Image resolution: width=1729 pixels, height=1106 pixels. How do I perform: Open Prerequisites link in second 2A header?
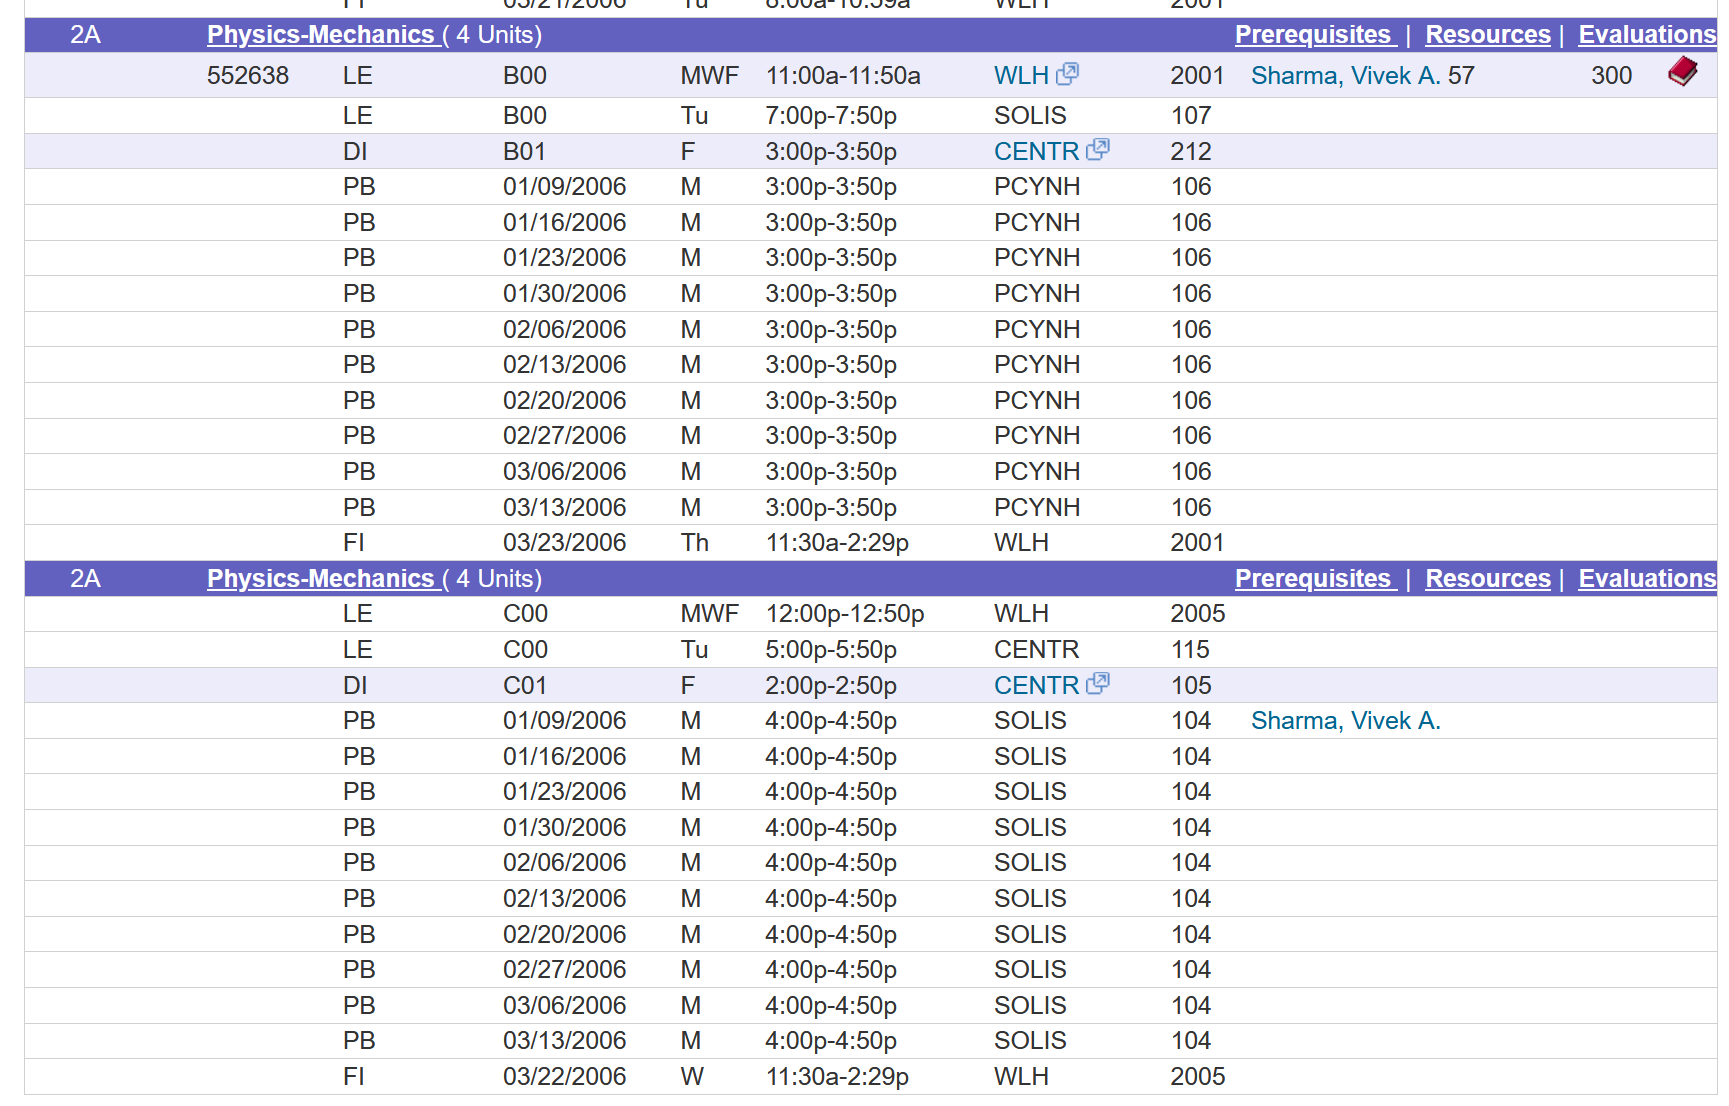(1313, 579)
